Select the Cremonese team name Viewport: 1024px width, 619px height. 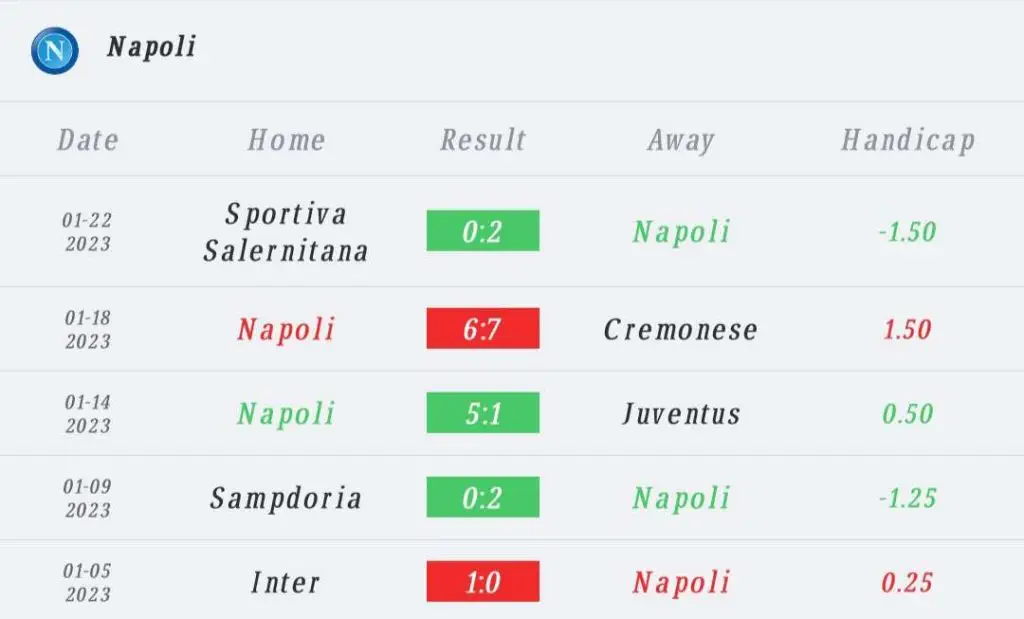coord(680,329)
